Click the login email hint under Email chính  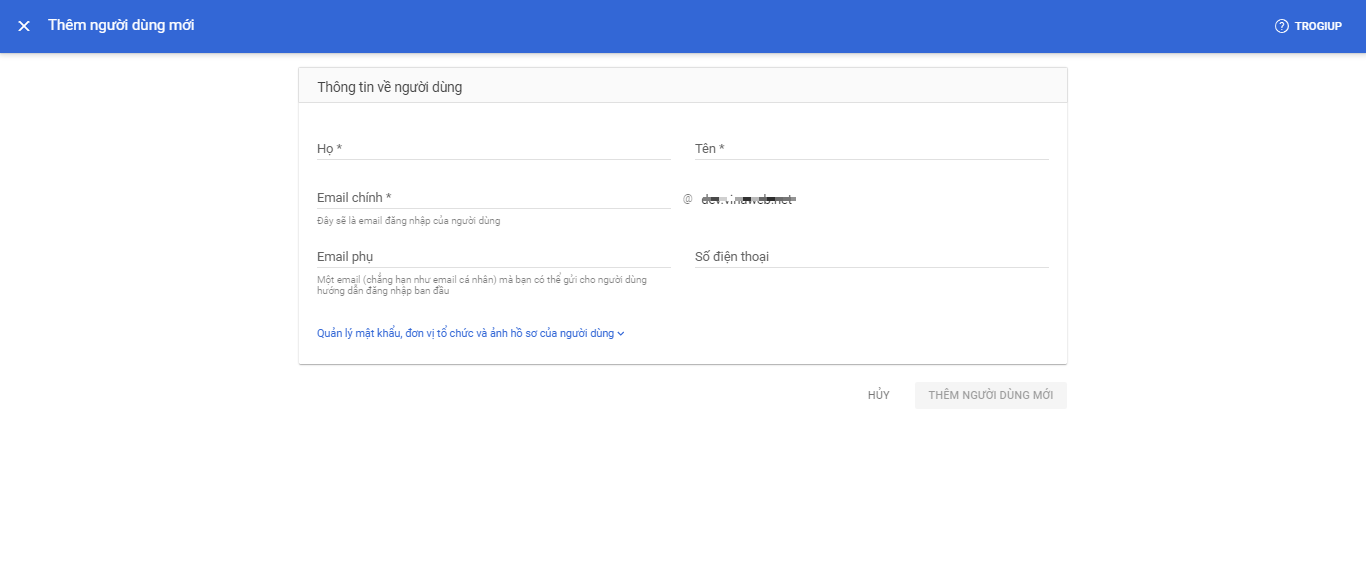point(408,221)
